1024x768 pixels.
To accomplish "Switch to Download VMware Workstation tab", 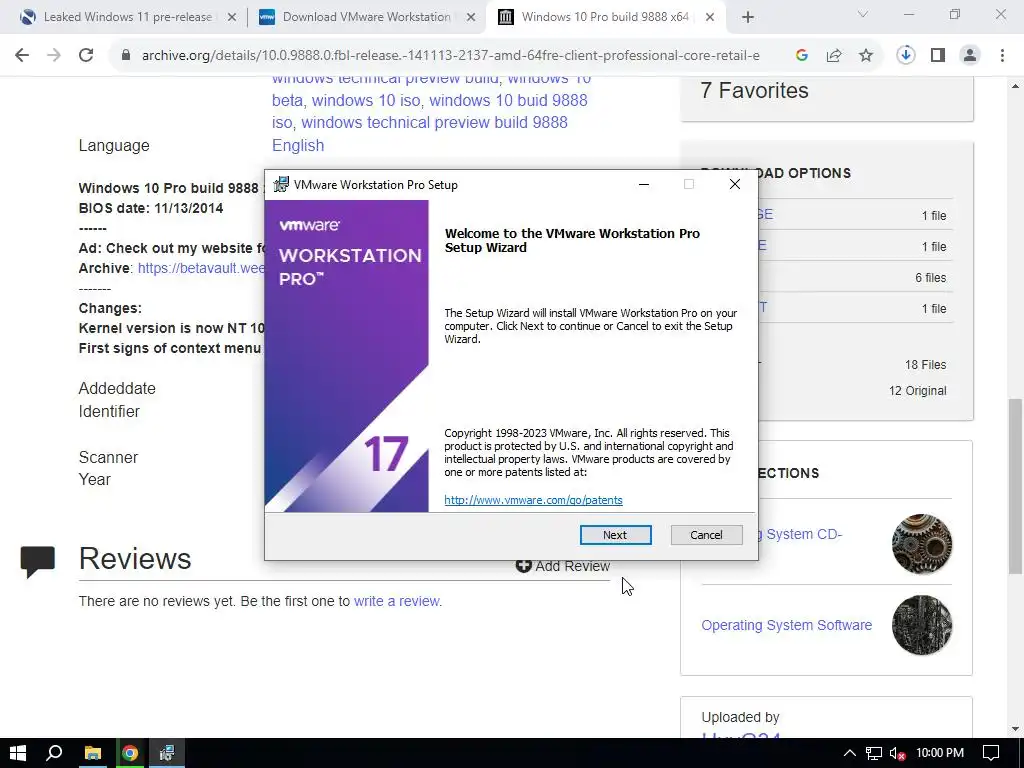I will click(x=366, y=17).
